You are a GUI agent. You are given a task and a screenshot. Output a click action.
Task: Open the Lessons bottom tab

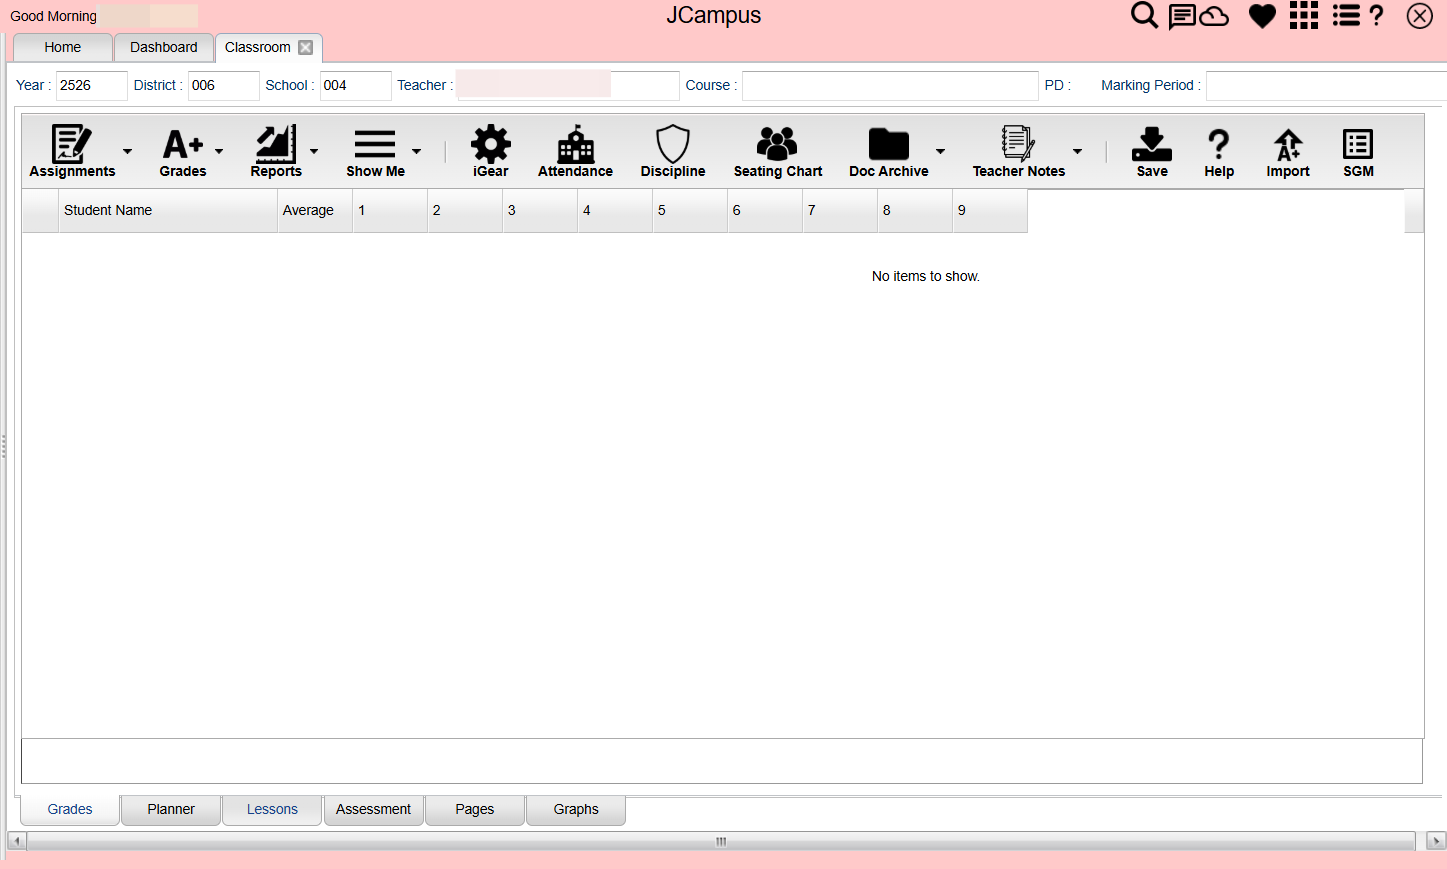(x=272, y=809)
